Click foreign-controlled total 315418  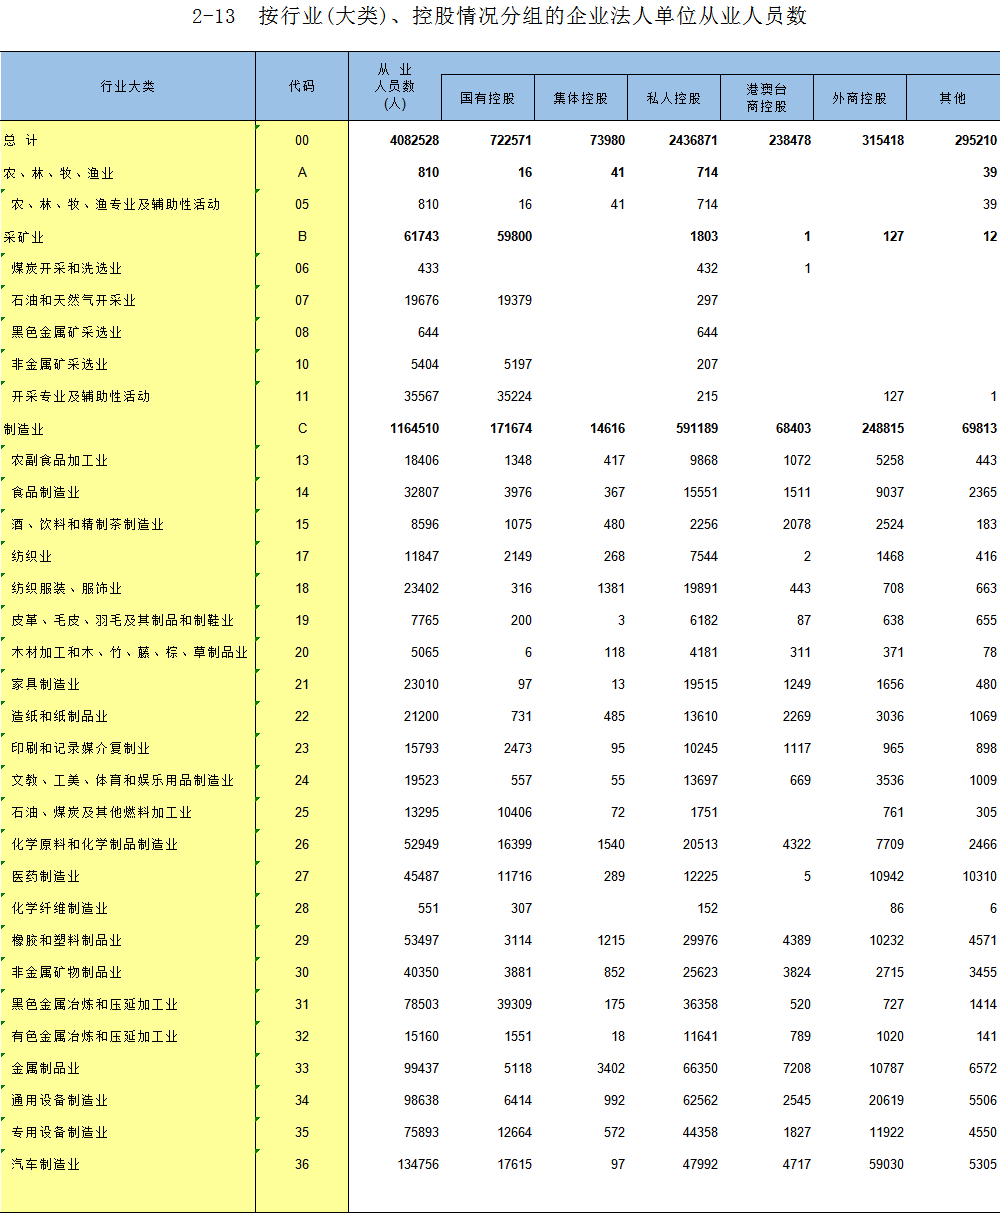882,141
